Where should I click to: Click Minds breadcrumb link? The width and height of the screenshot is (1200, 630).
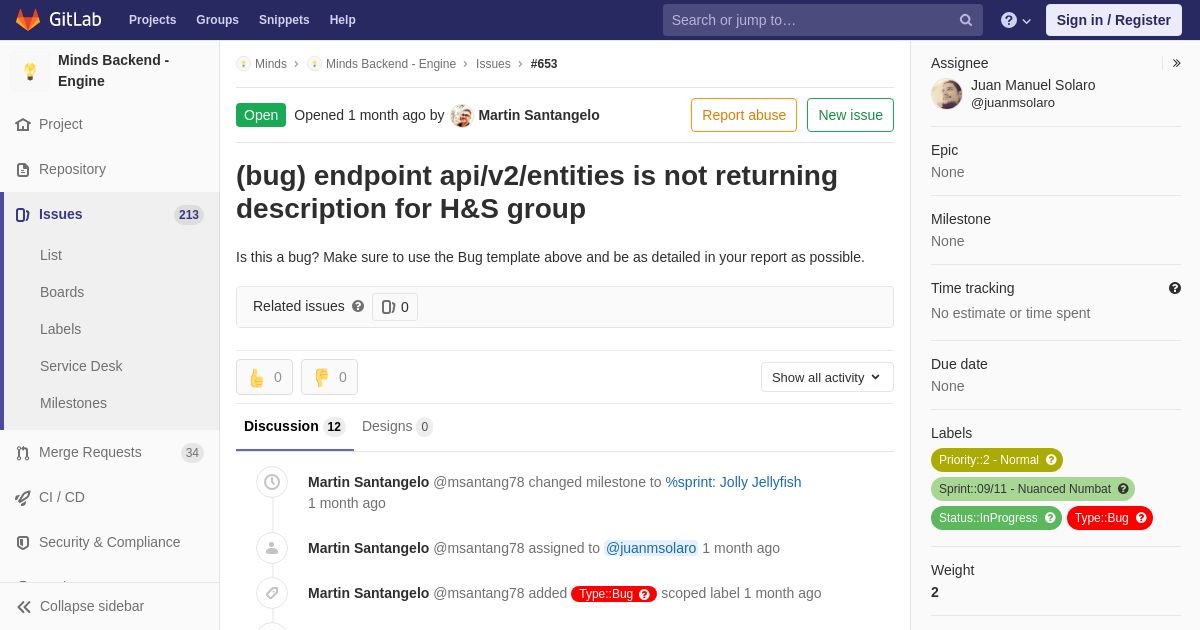(271, 64)
